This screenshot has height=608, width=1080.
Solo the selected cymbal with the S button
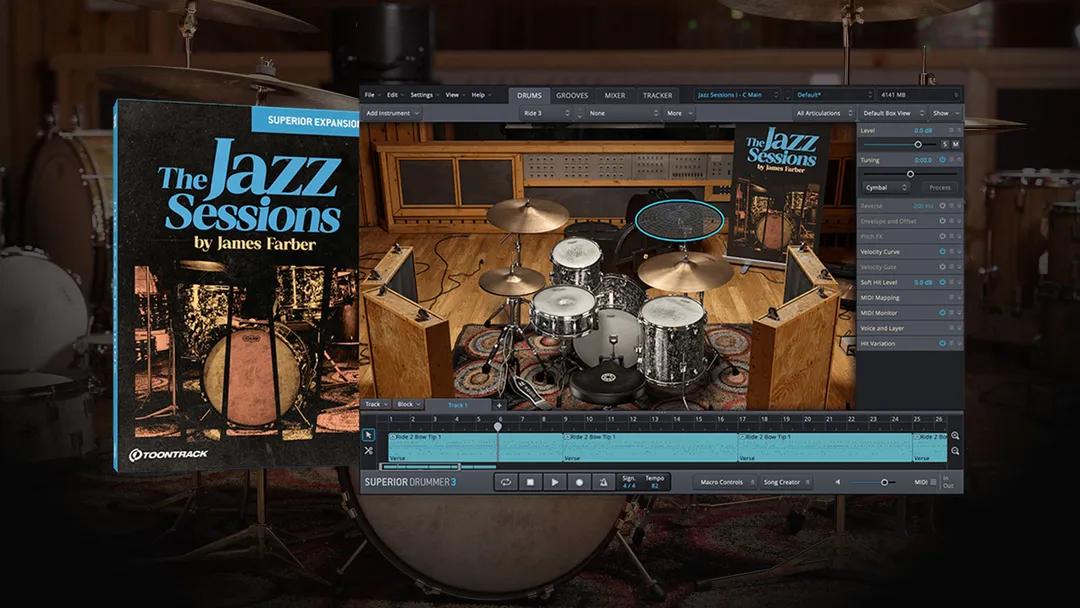click(x=945, y=144)
